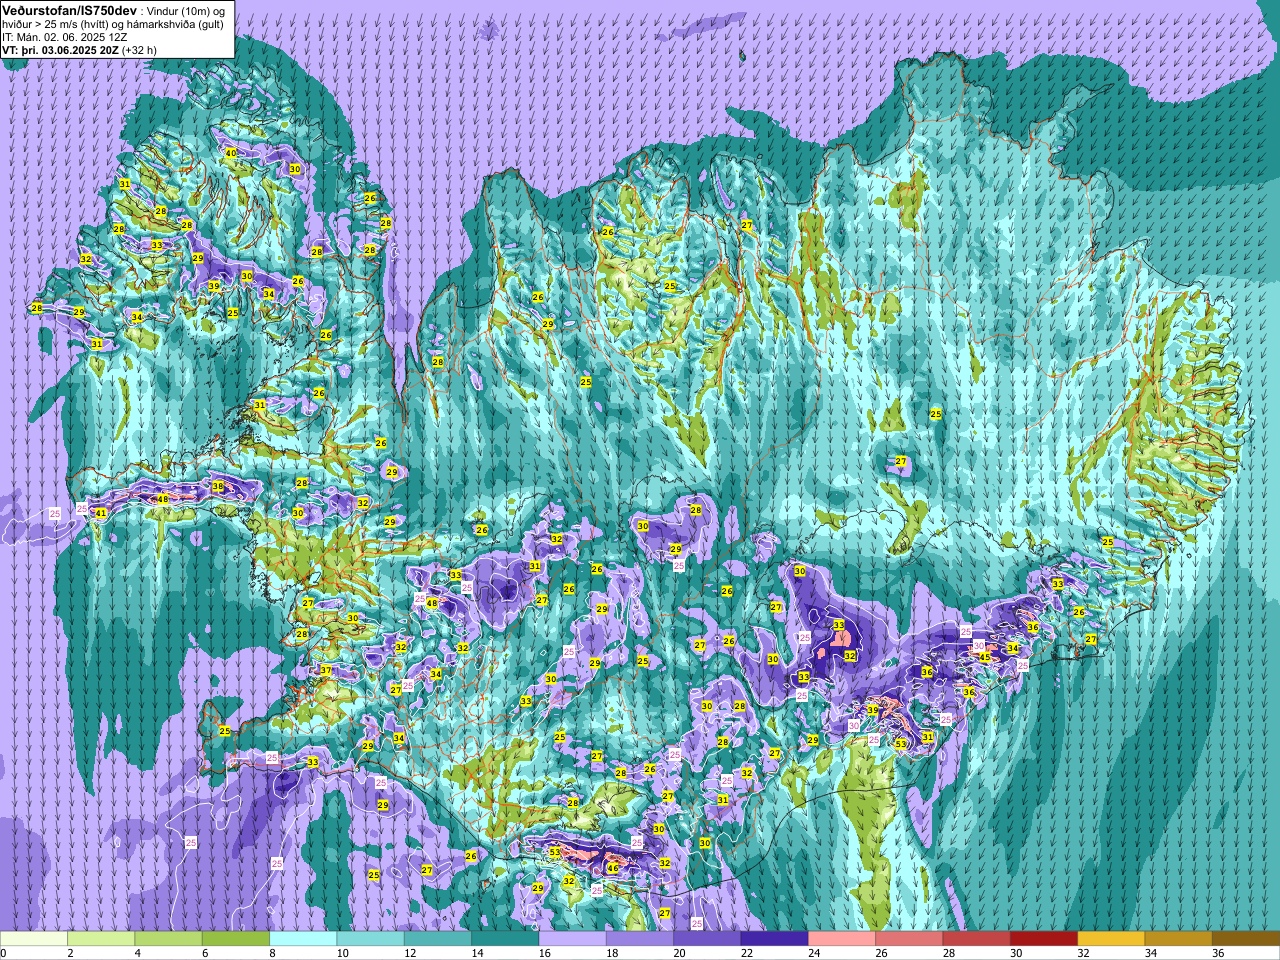This screenshot has width=1280, height=960.
Task: Click the pink 24–26 m/s legend swatch
Action: tap(842, 939)
